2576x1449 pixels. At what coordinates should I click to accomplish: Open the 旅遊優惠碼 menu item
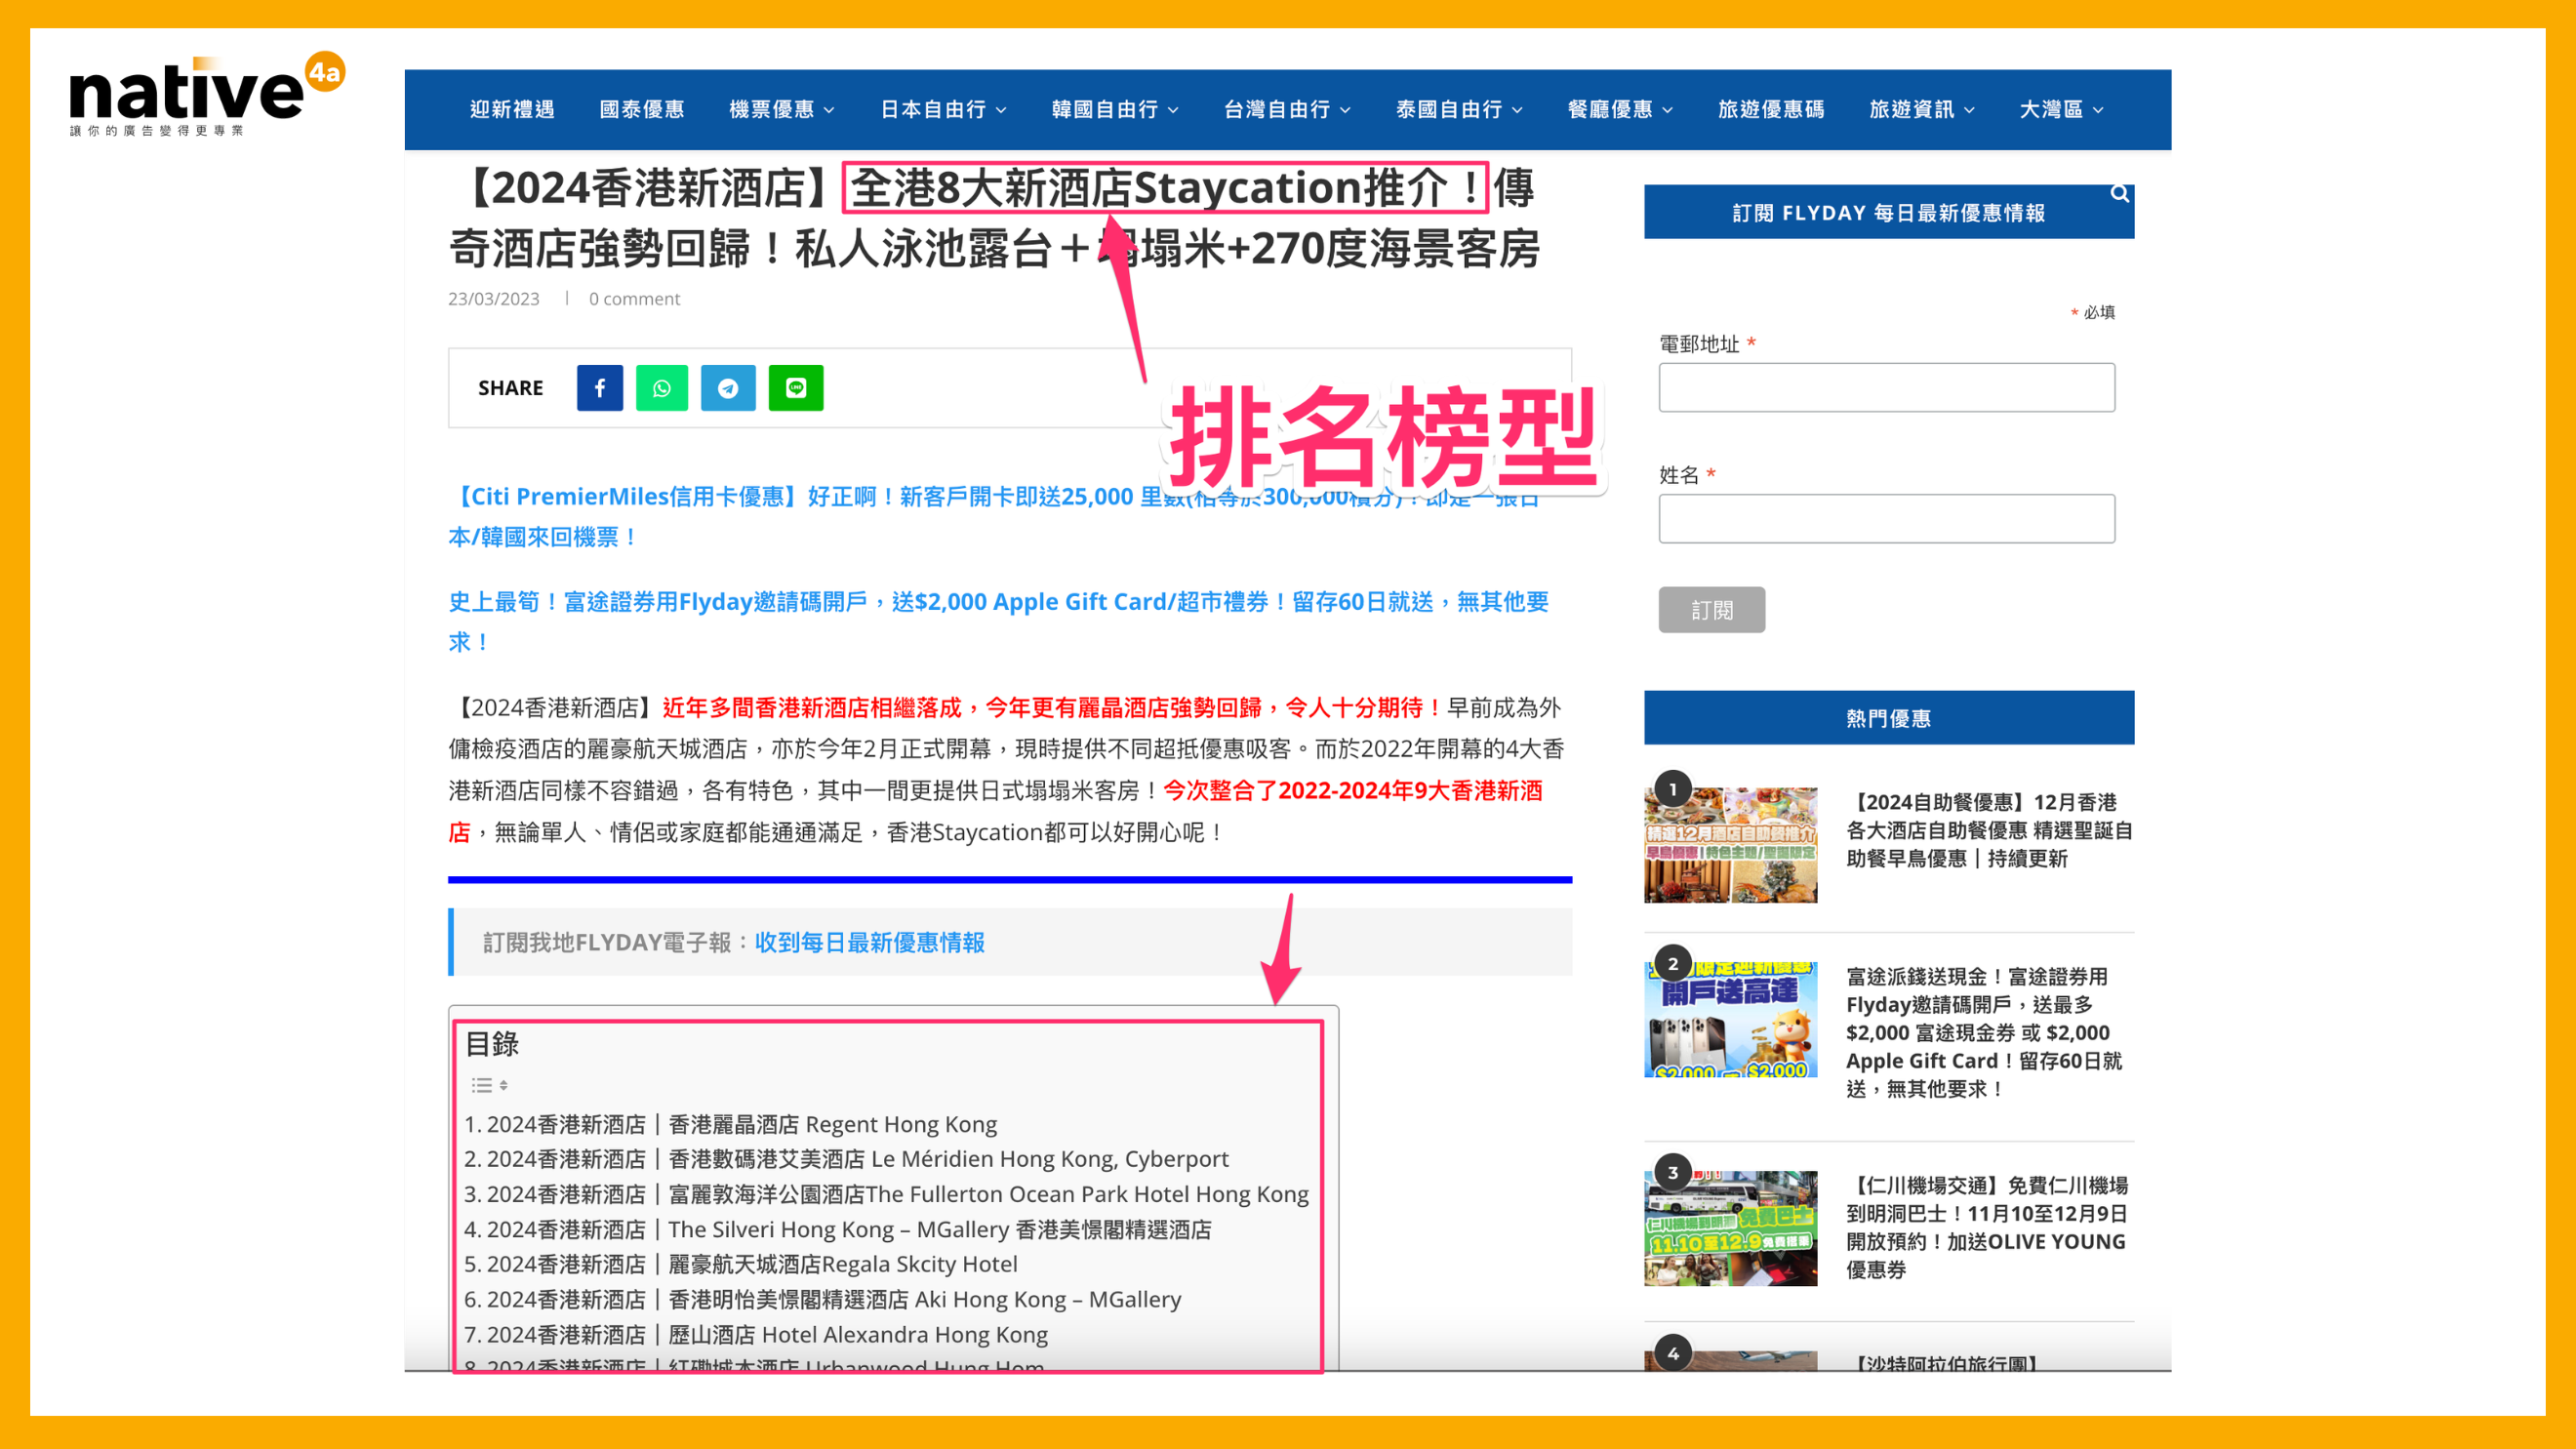pyautogui.click(x=1770, y=109)
